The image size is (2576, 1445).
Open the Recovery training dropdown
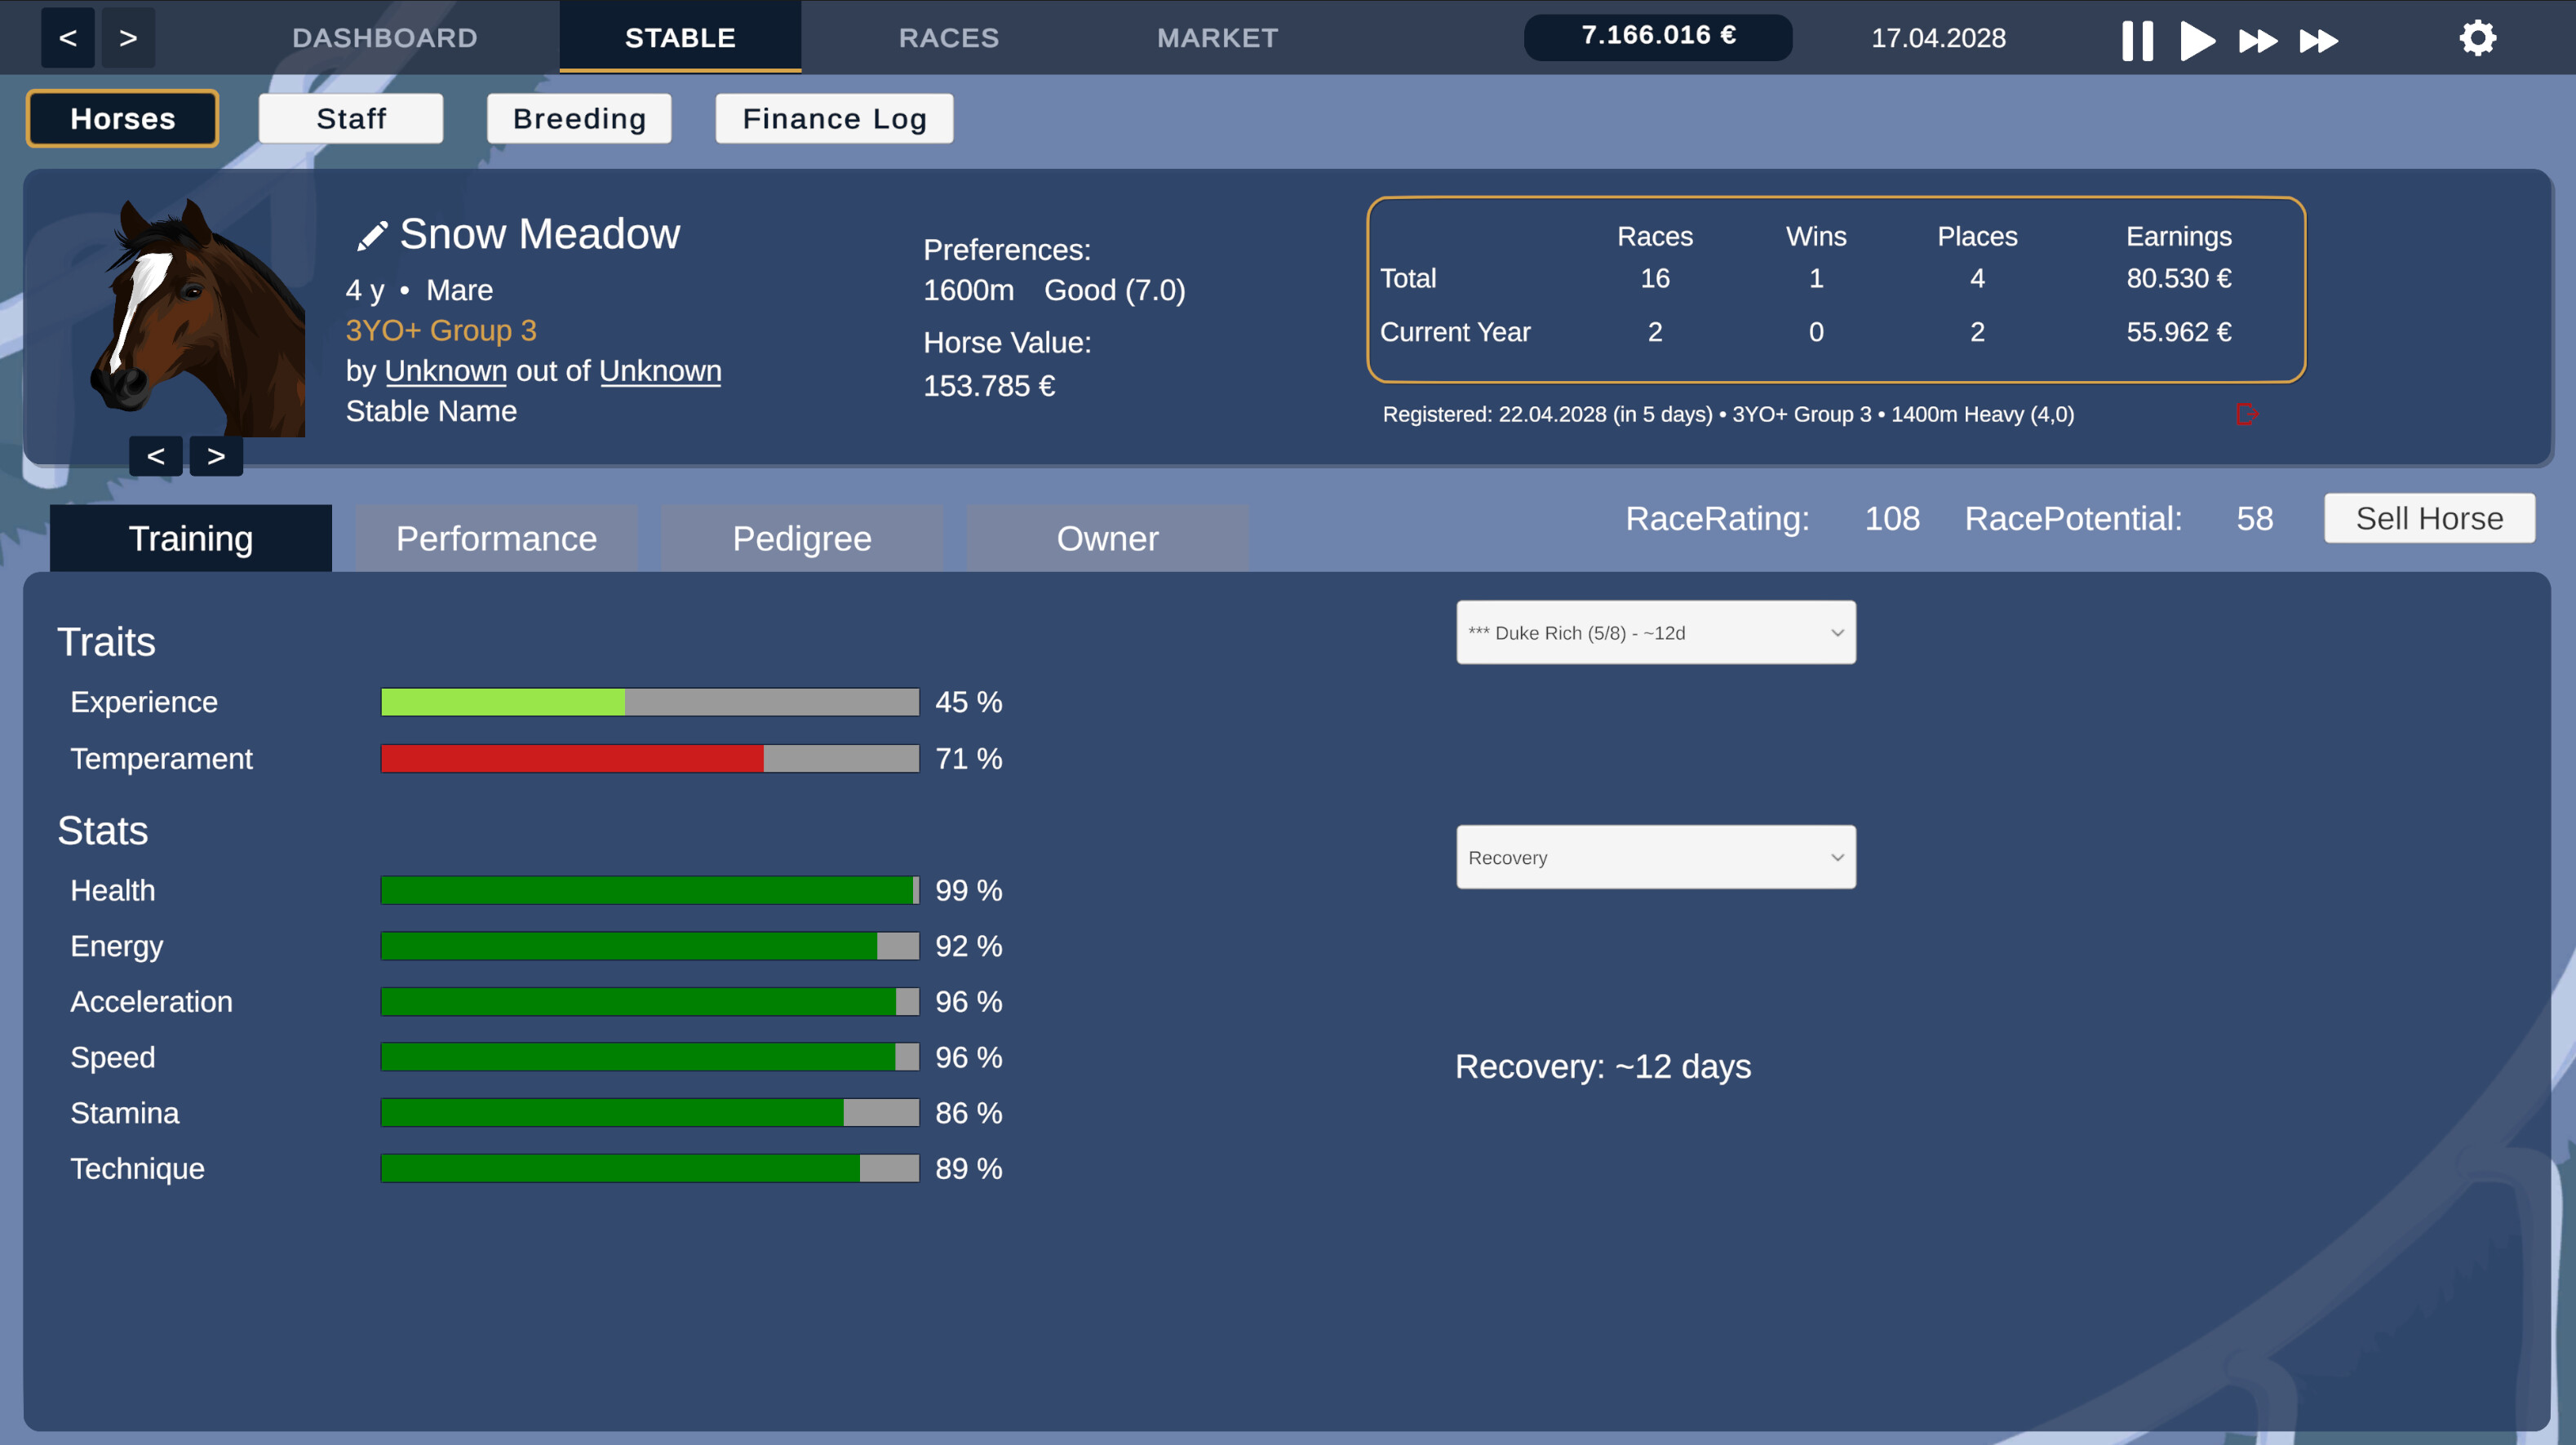point(1655,857)
